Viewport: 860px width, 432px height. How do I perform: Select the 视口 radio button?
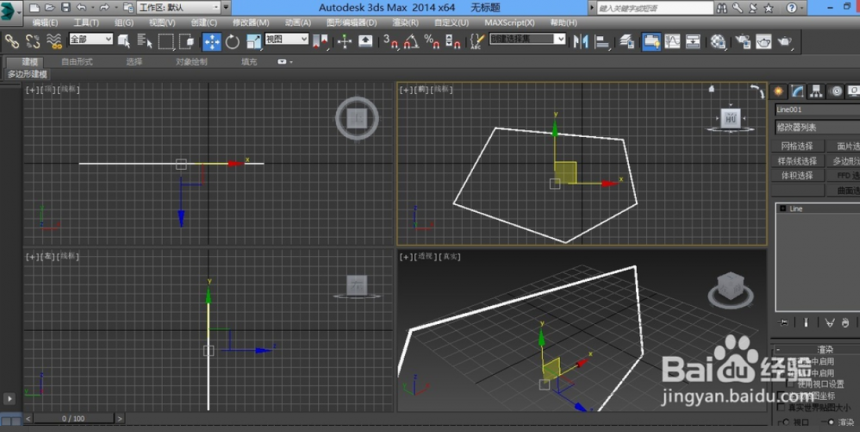coord(786,422)
